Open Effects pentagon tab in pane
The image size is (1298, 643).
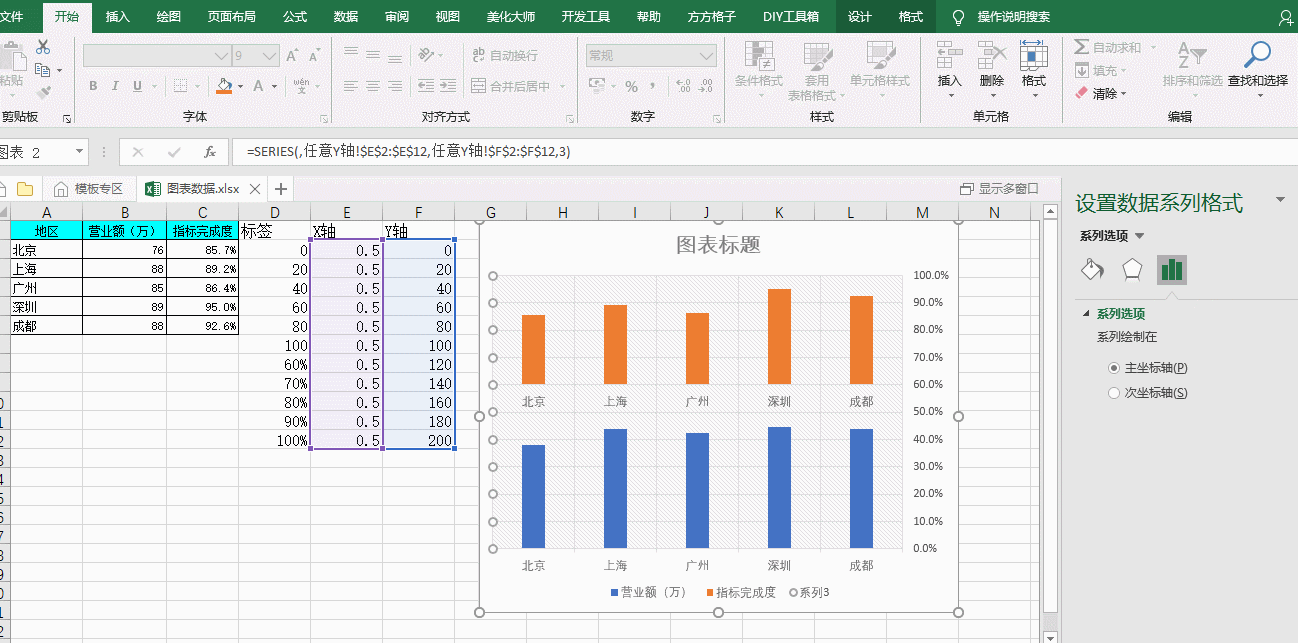1132,269
